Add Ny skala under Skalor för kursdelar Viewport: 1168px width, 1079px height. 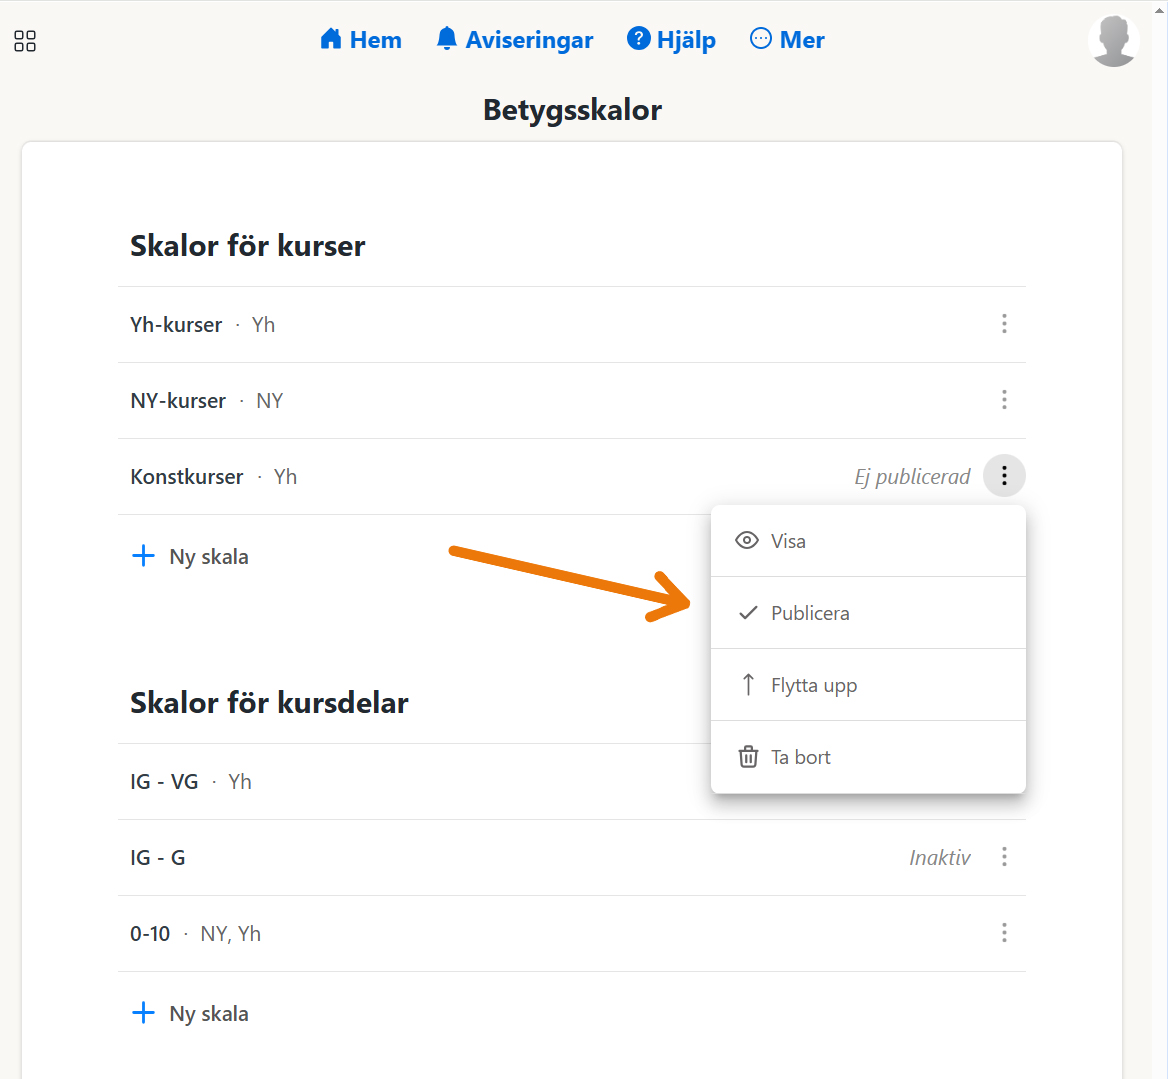tap(191, 1014)
